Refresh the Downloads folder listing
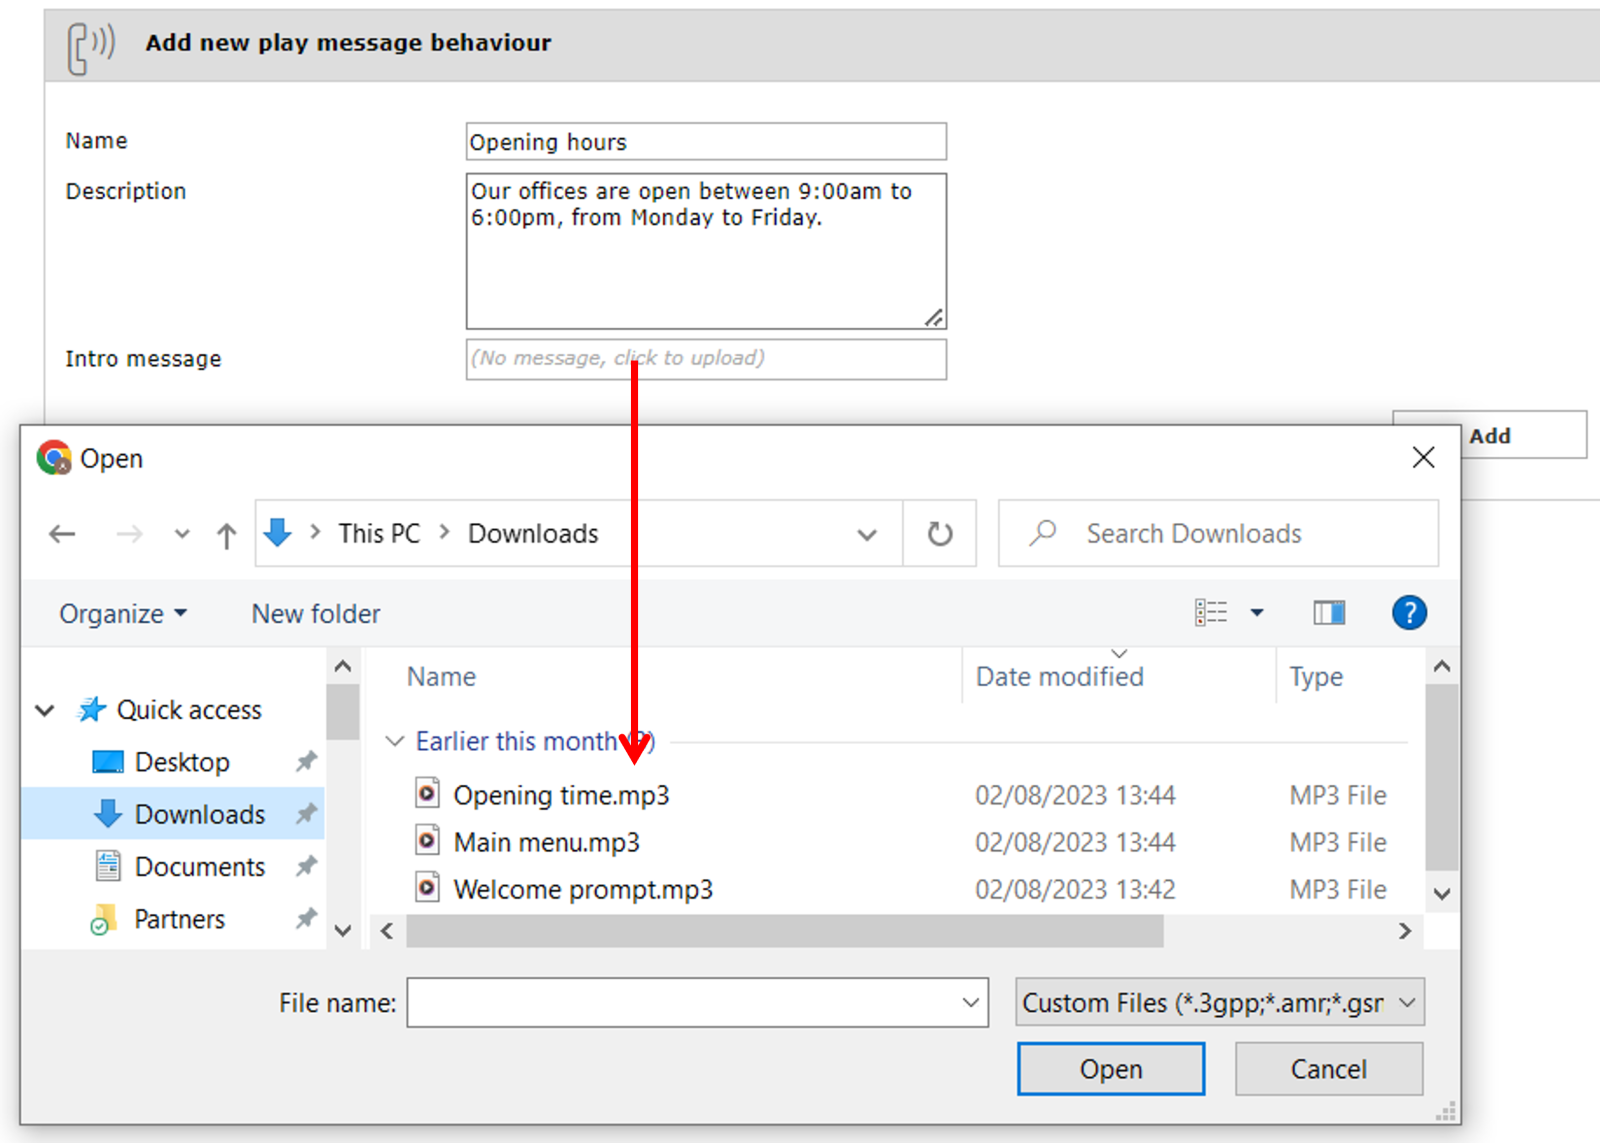Screen dimensions: 1600x1143 pyautogui.click(x=939, y=534)
